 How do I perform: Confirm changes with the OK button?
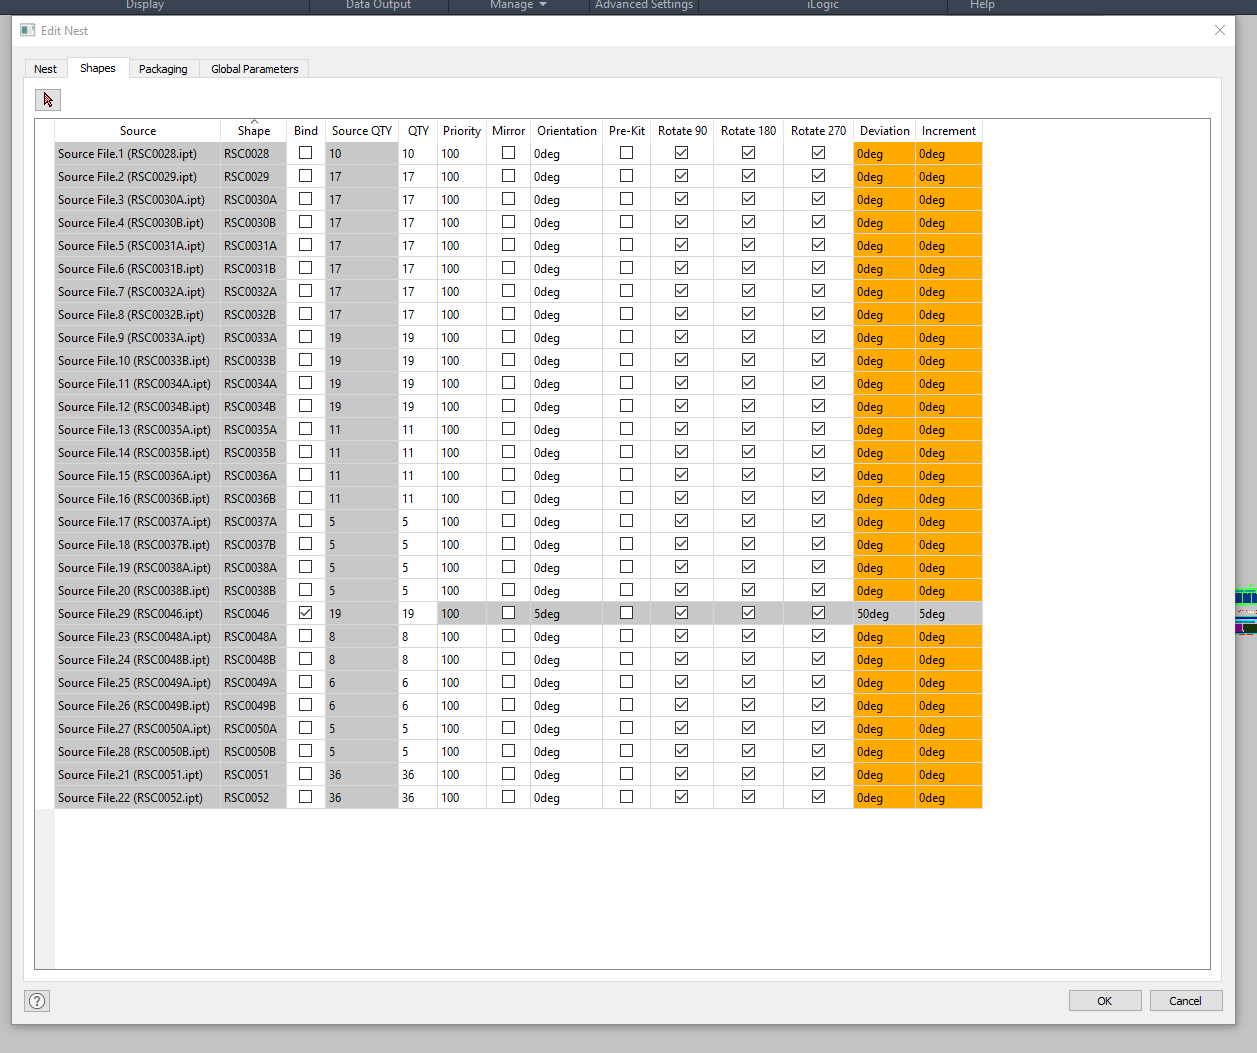(x=1105, y=1000)
